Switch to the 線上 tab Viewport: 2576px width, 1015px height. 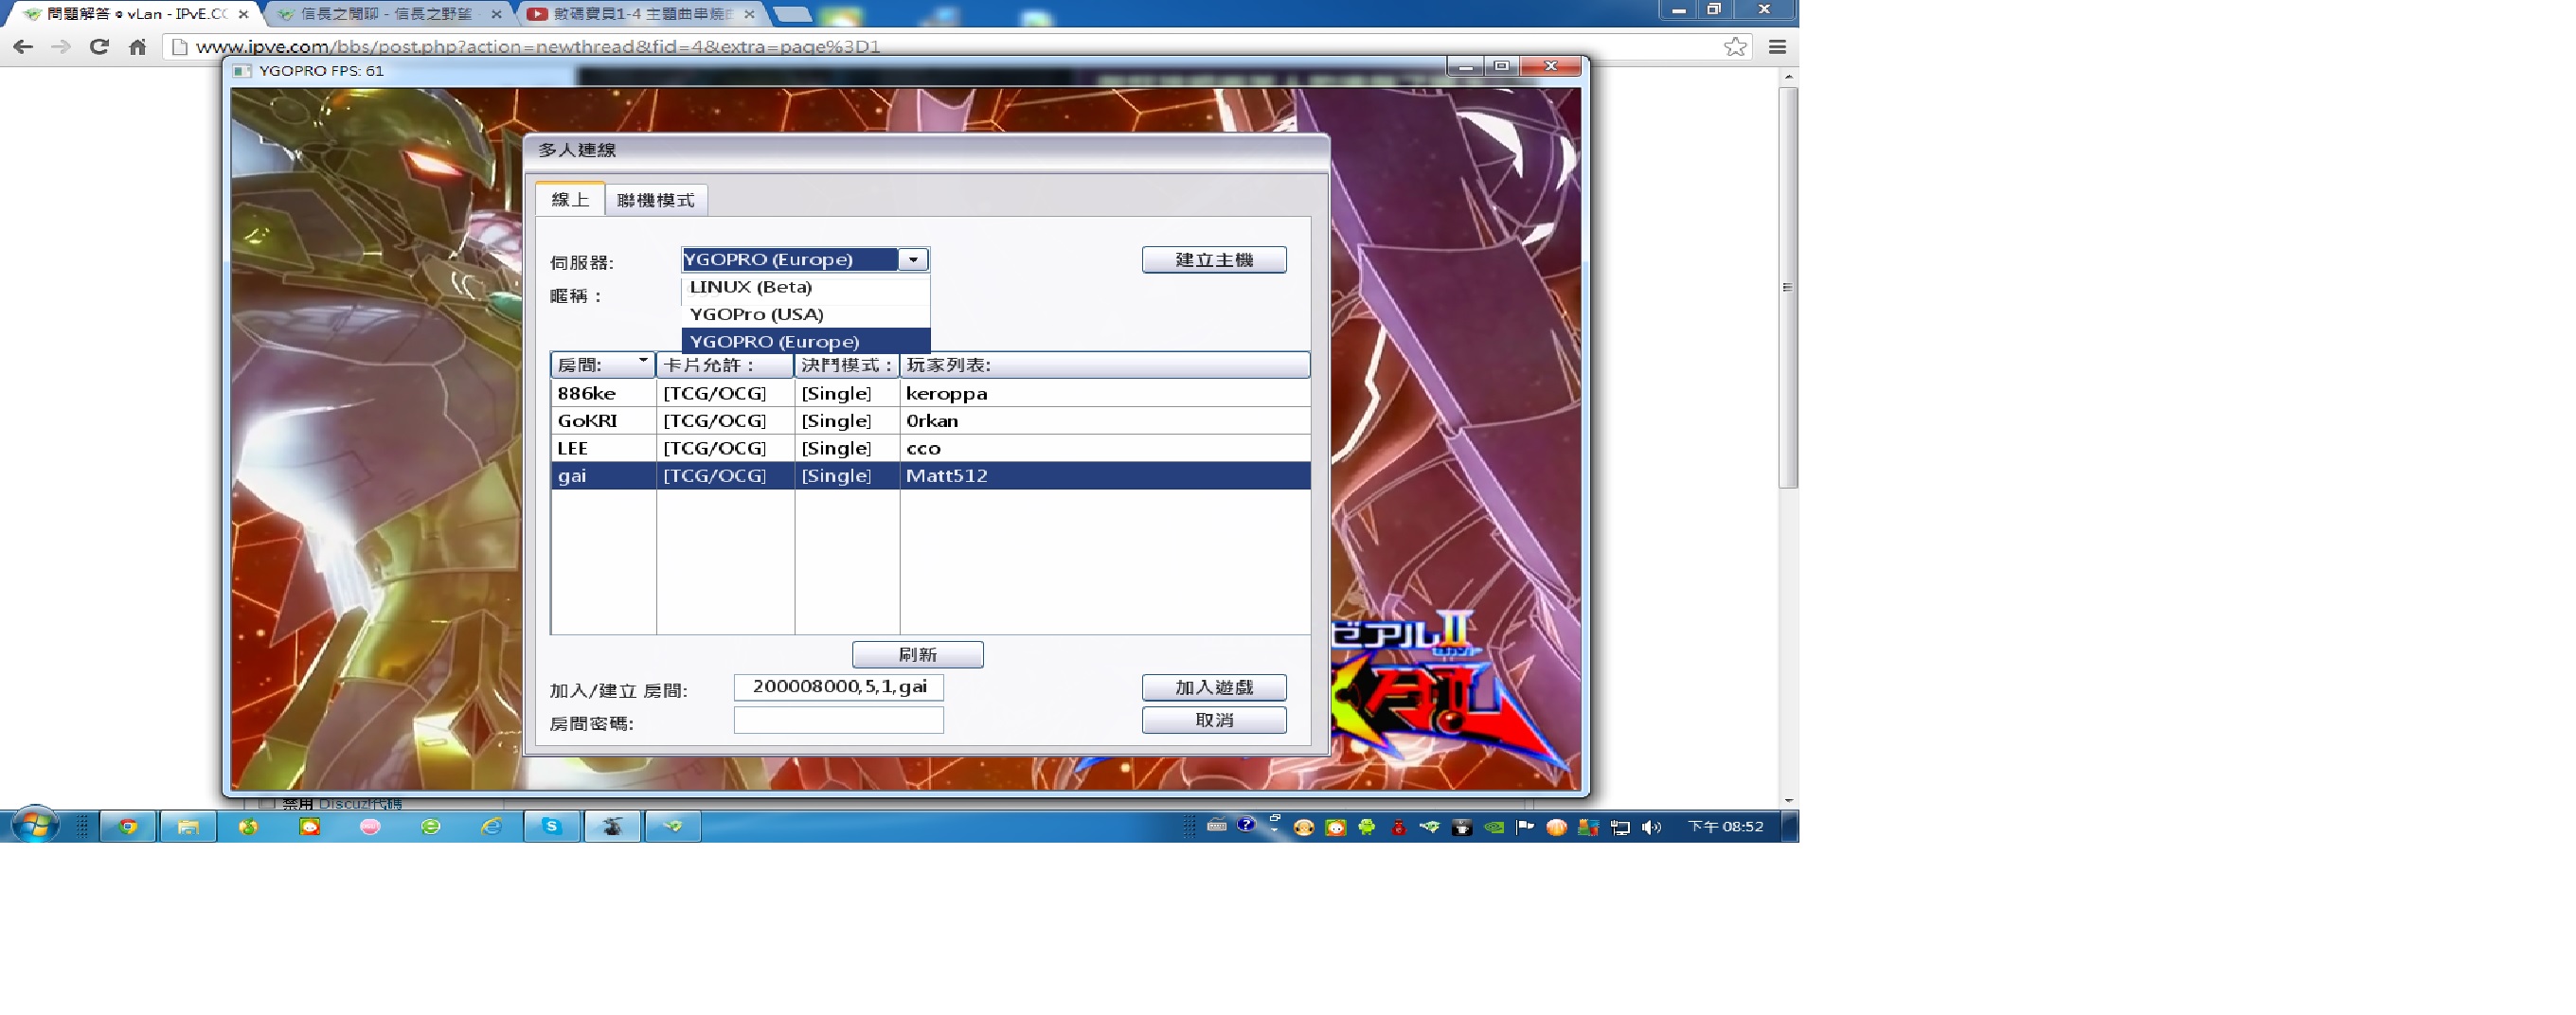click(x=570, y=199)
